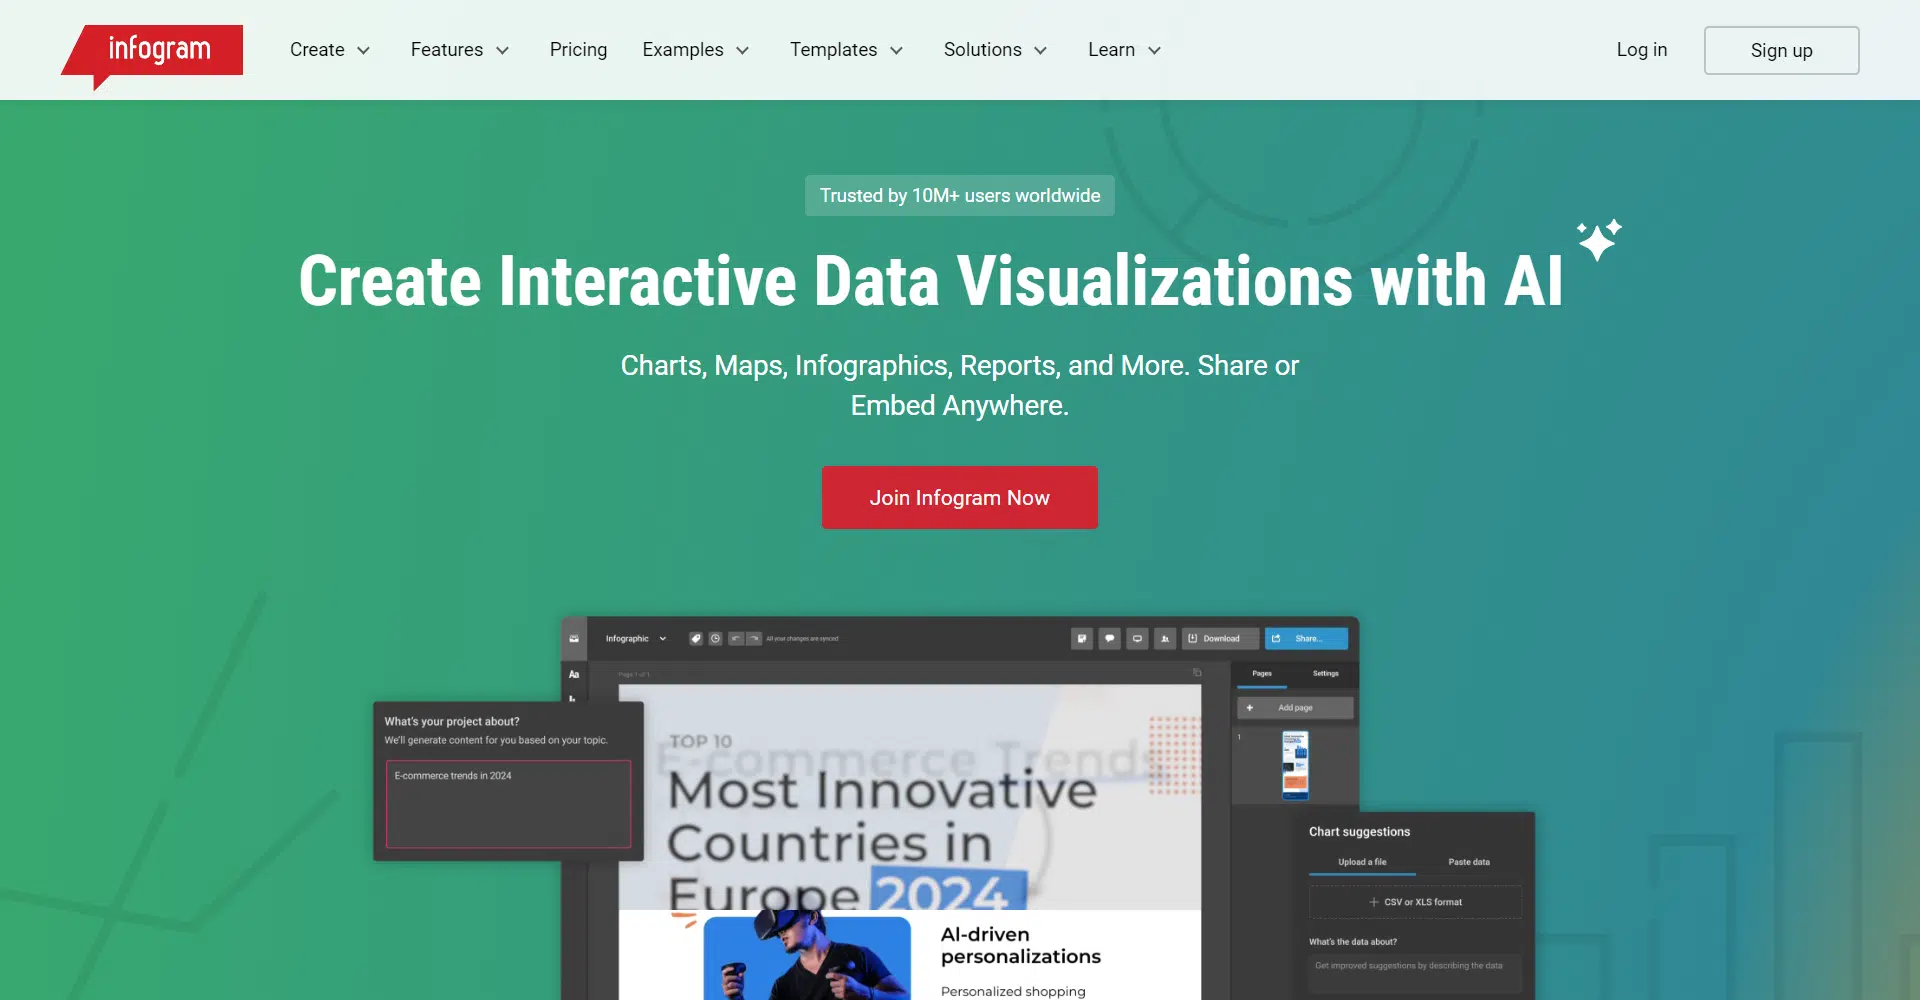
Task: Click the presentation screen icon in editor
Action: click(1137, 639)
